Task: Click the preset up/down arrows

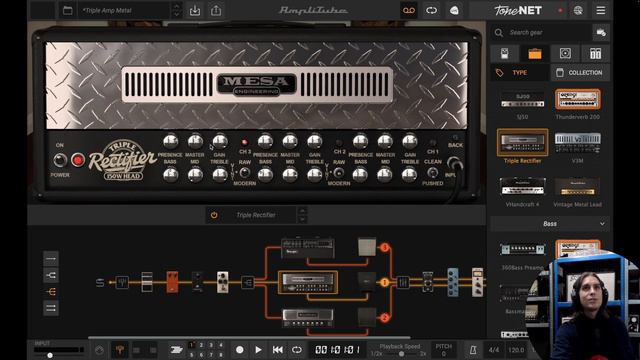Action: 176,10
